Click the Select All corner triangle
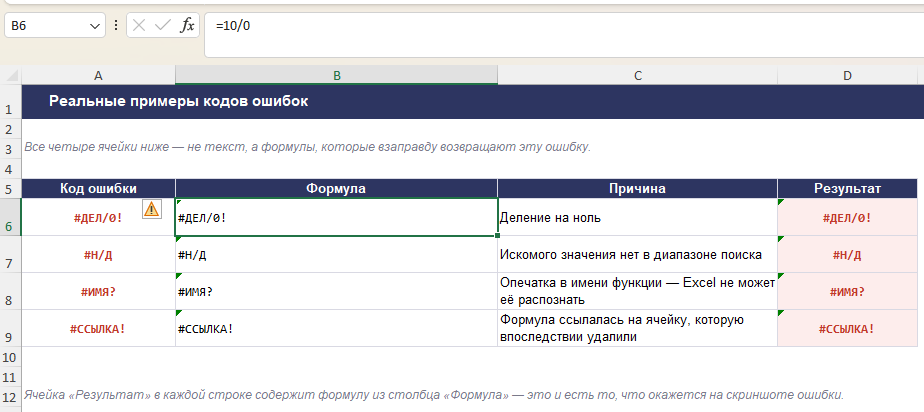Viewport: 924px width, 412px height. 11,75
